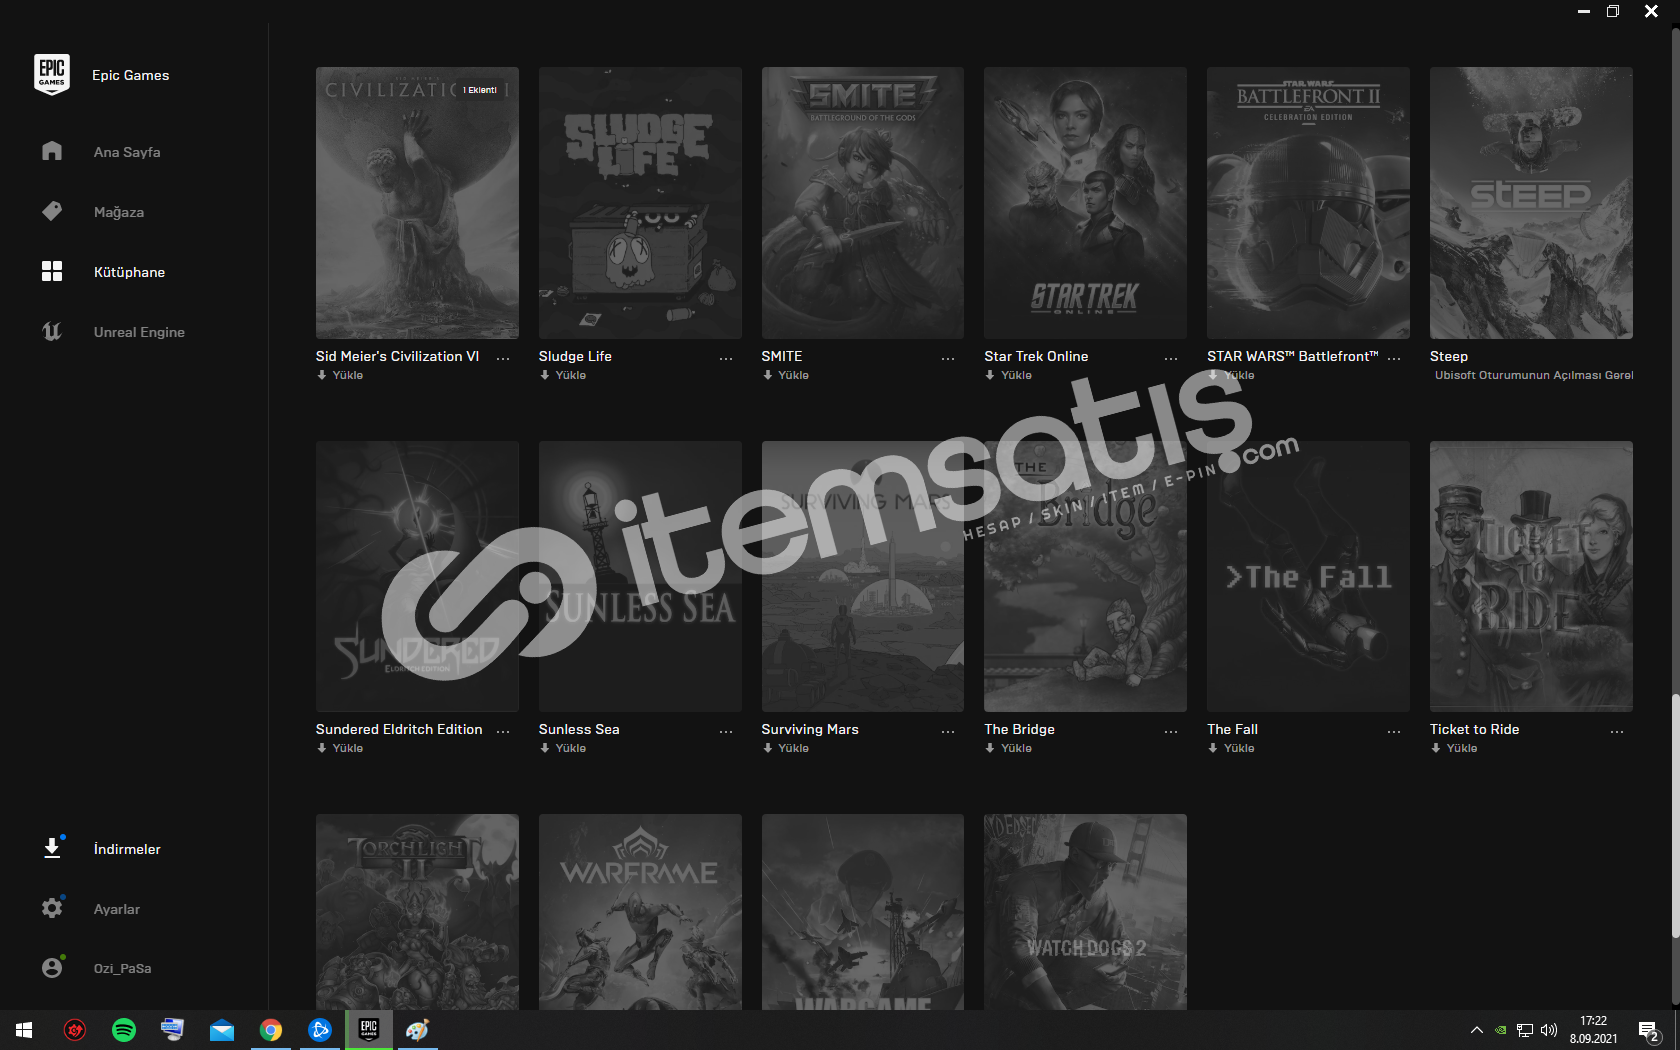The height and width of the screenshot is (1050, 1680).
Task: Click the volume speaker tray icon
Action: coord(1549,1030)
